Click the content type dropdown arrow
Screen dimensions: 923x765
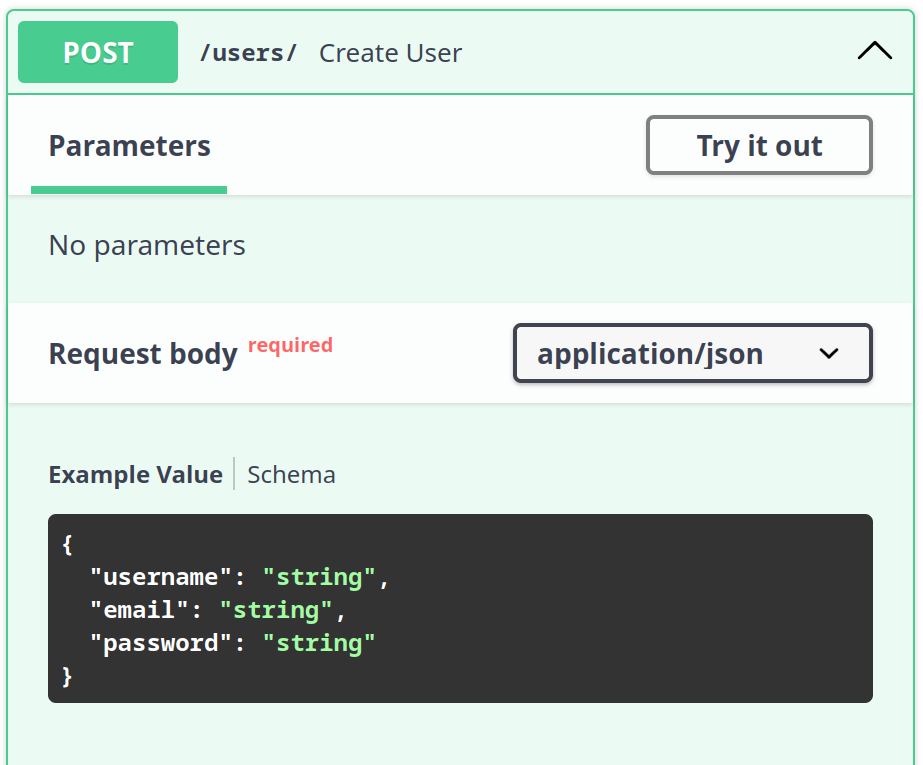point(829,354)
